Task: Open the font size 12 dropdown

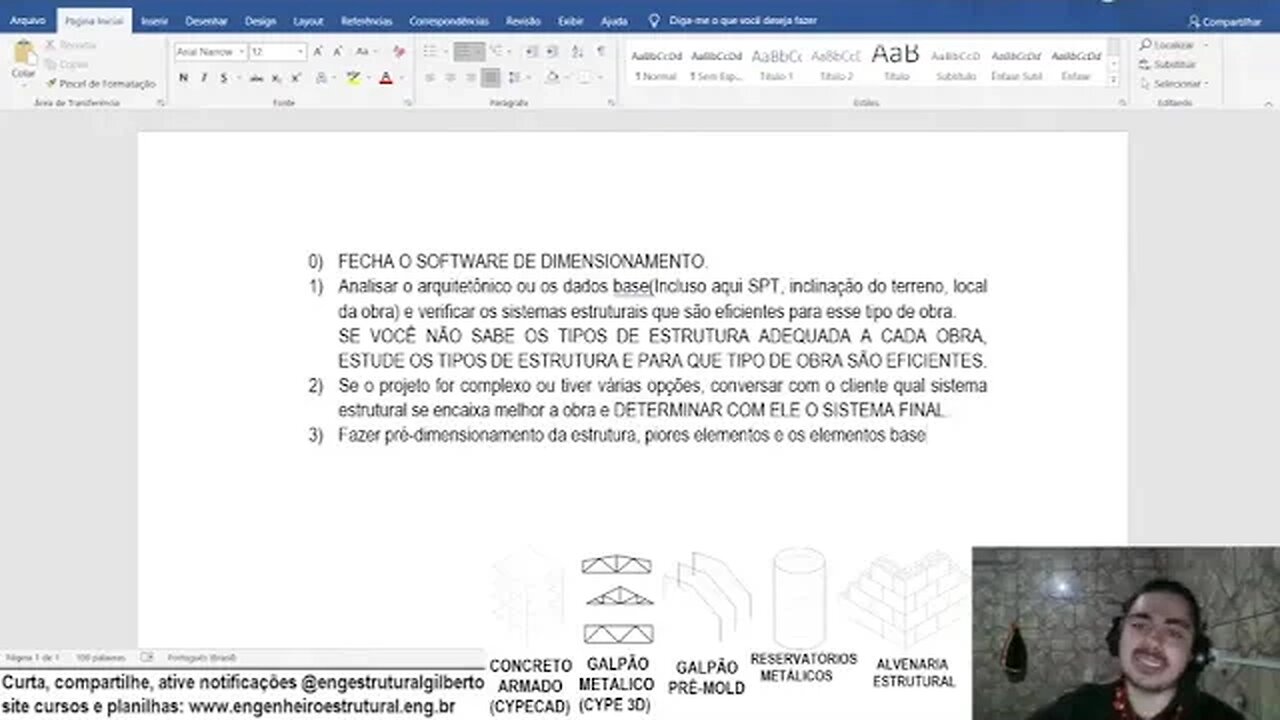Action: pos(300,52)
